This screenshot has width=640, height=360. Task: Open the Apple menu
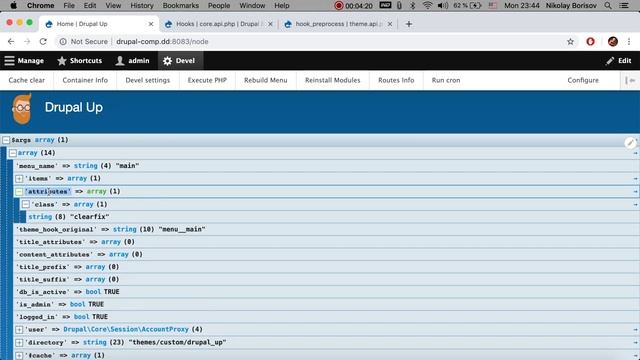pyautogui.click(x=13, y=5)
